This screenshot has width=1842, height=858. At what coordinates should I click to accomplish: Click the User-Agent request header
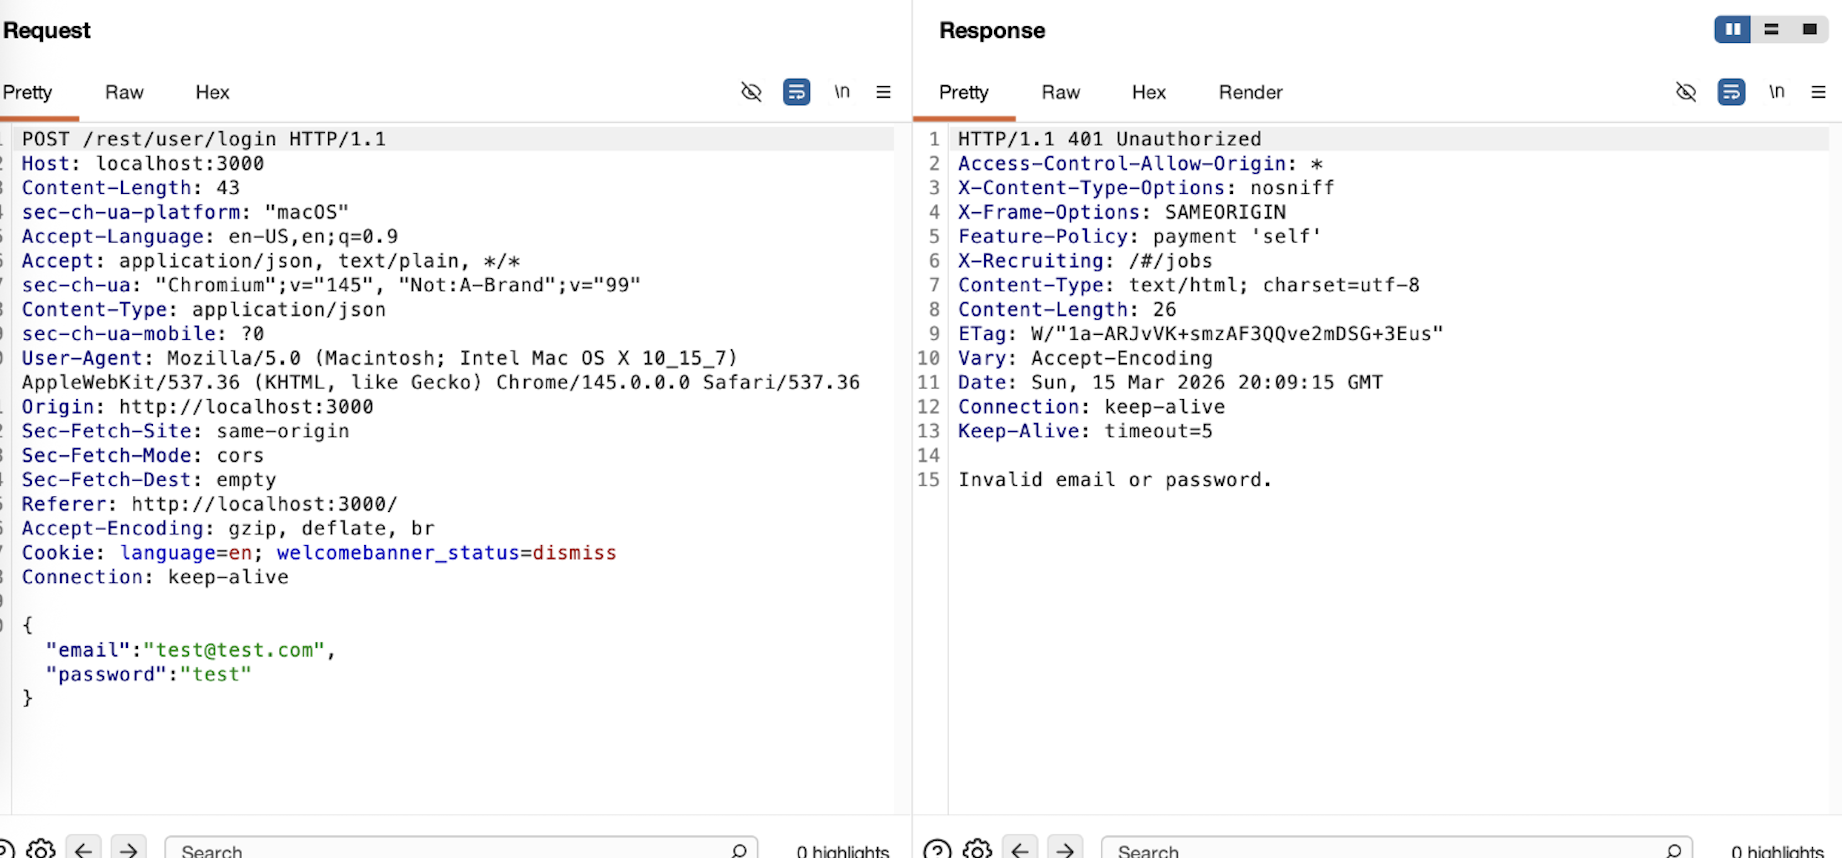click(x=441, y=370)
